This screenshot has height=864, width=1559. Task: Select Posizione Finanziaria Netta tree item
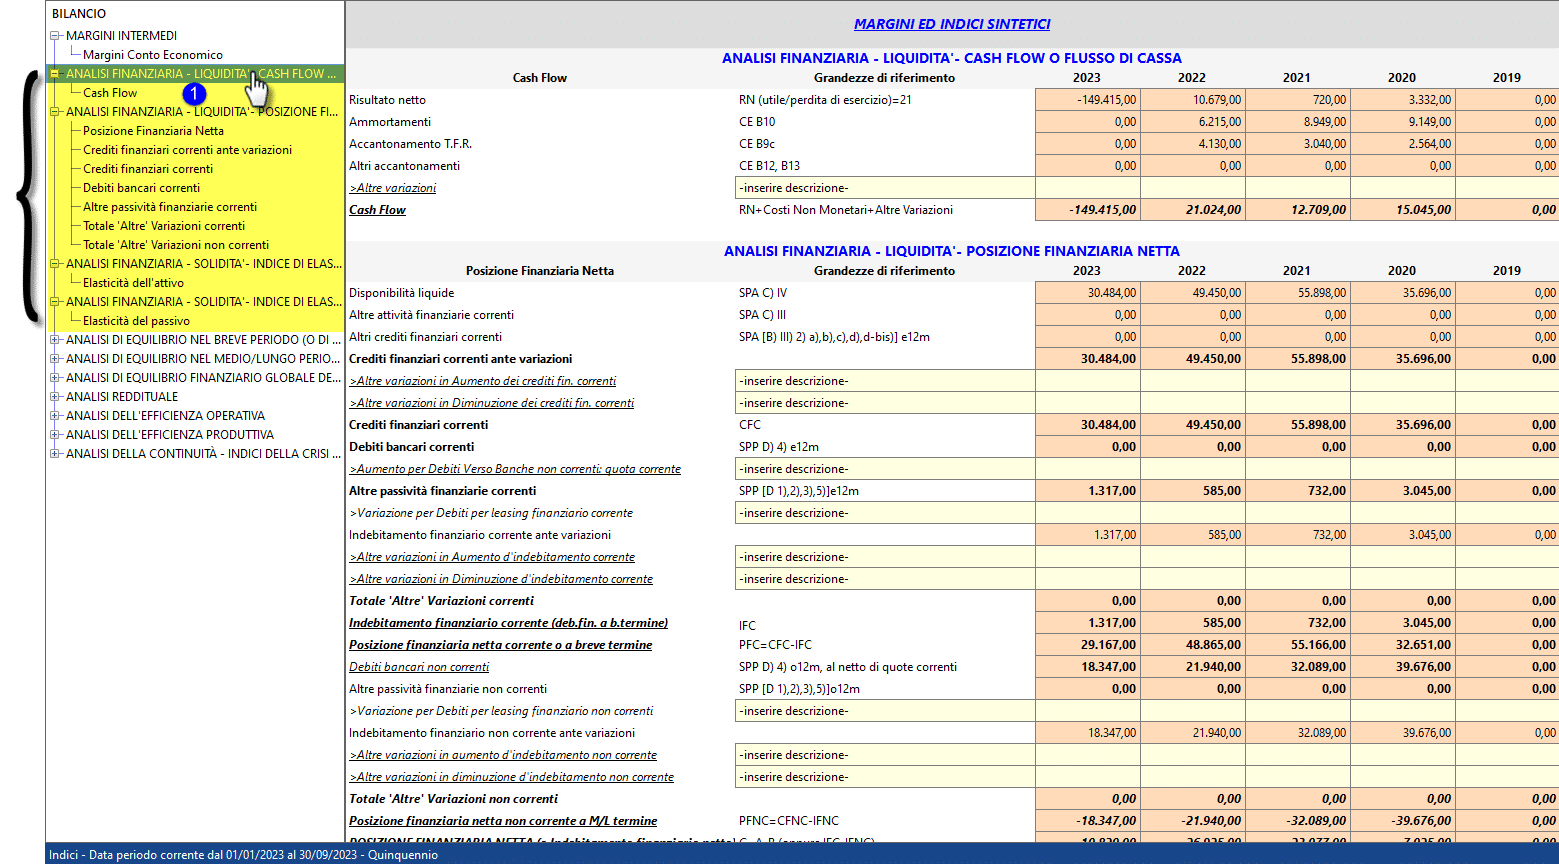click(153, 131)
